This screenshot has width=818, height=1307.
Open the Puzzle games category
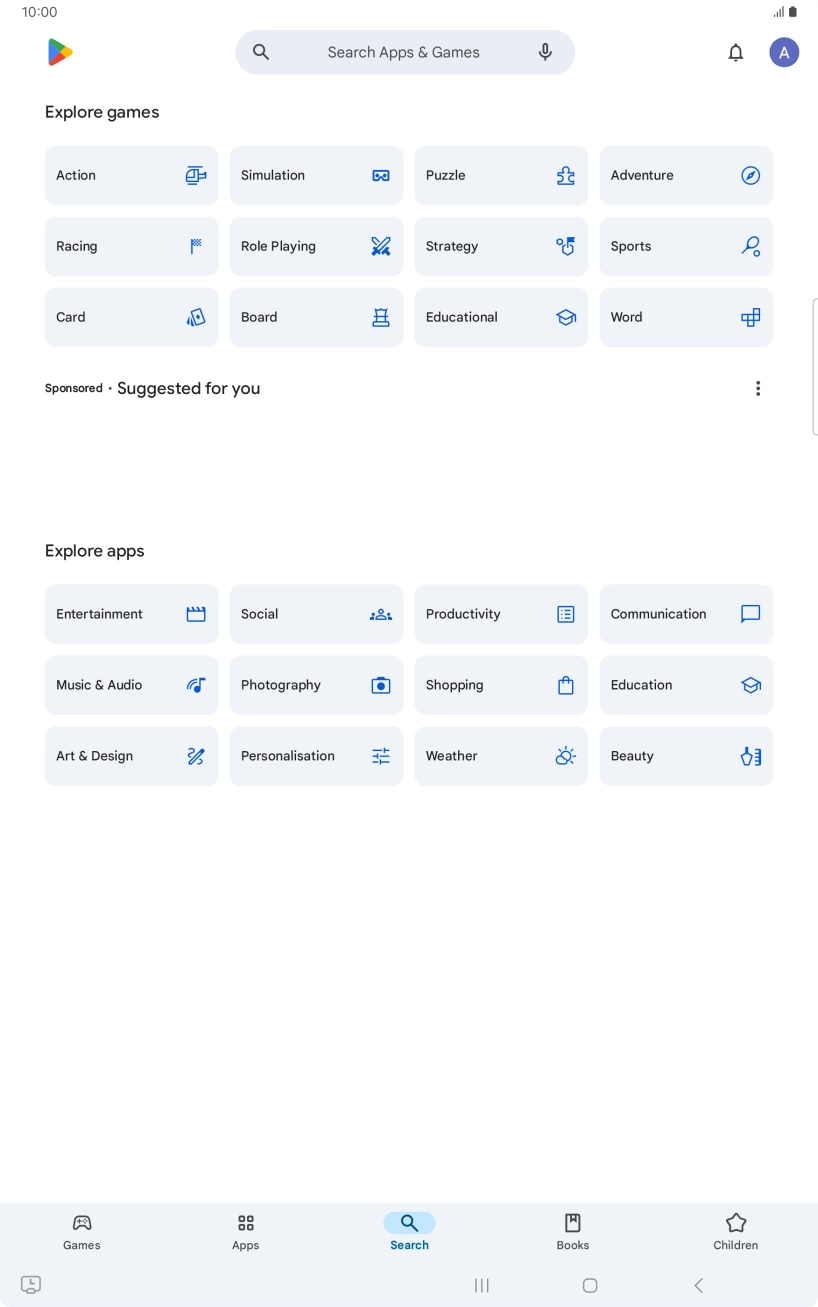pyautogui.click(x=501, y=175)
